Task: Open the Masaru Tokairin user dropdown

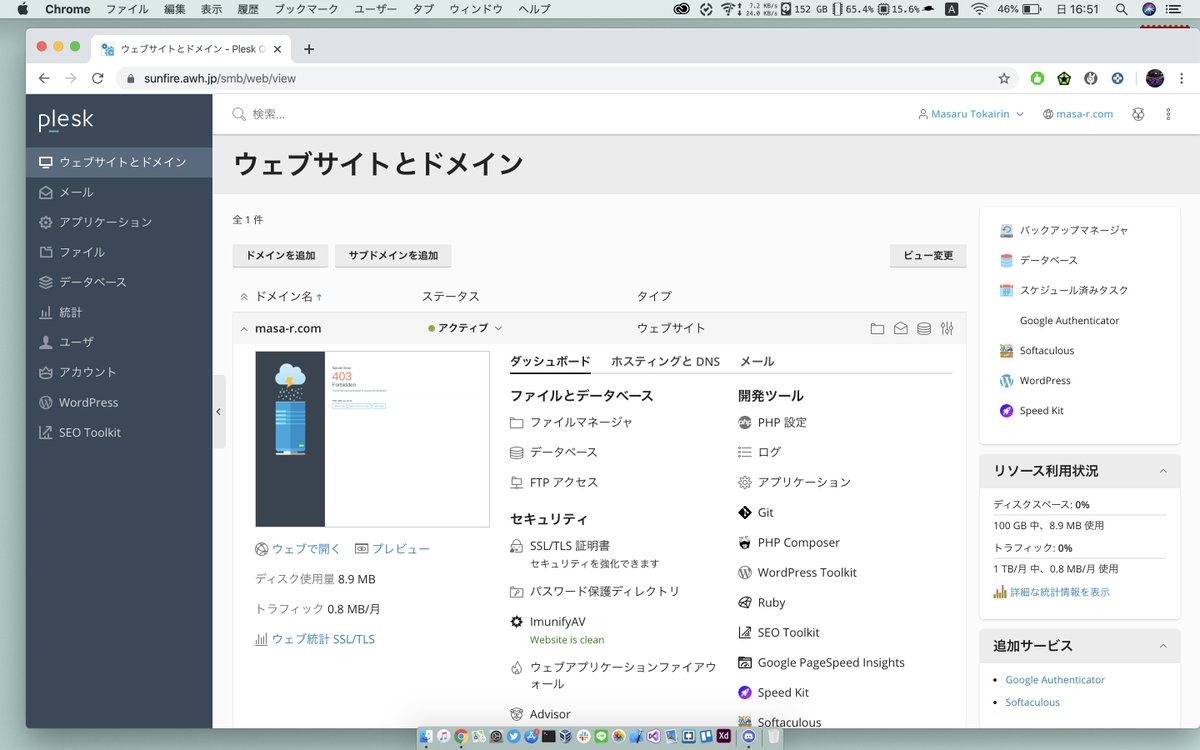Action: (x=971, y=114)
